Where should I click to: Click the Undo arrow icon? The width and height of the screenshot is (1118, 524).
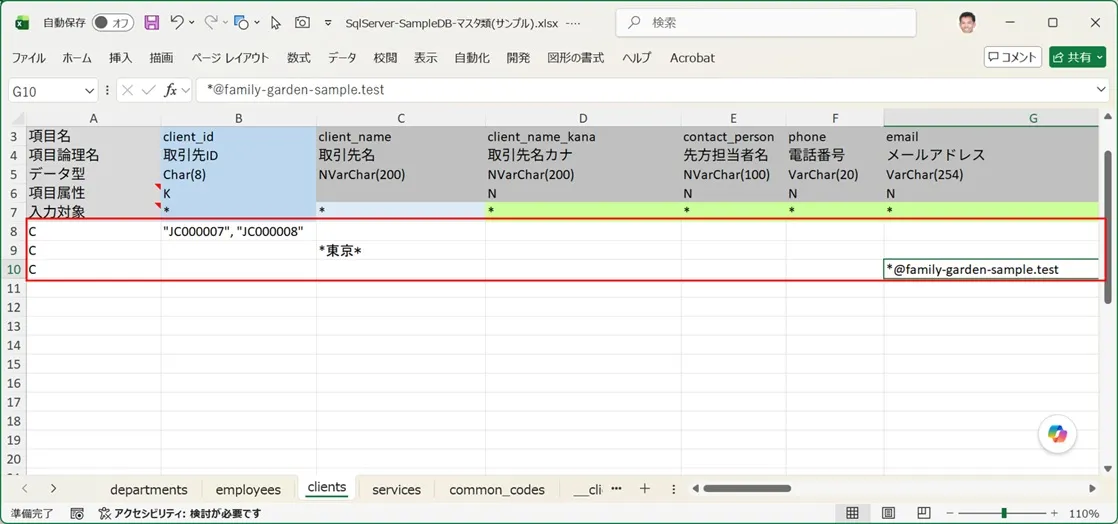pyautogui.click(x=177, y=23)
